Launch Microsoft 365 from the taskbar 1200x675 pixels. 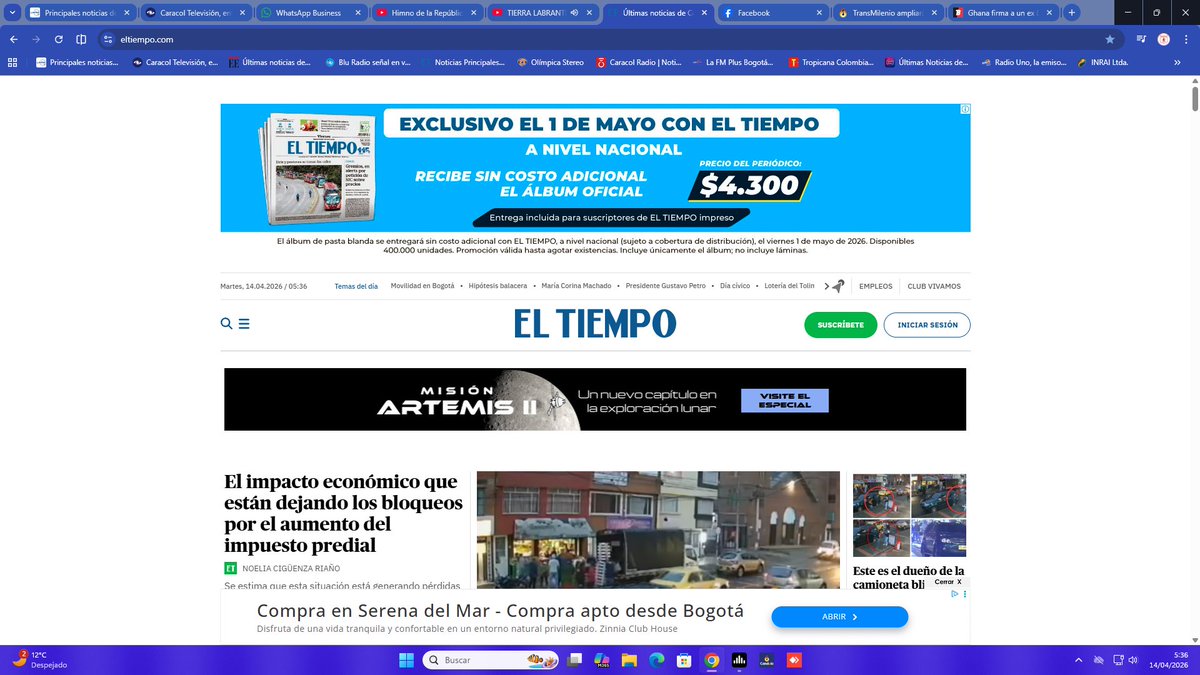coord(601,660)
